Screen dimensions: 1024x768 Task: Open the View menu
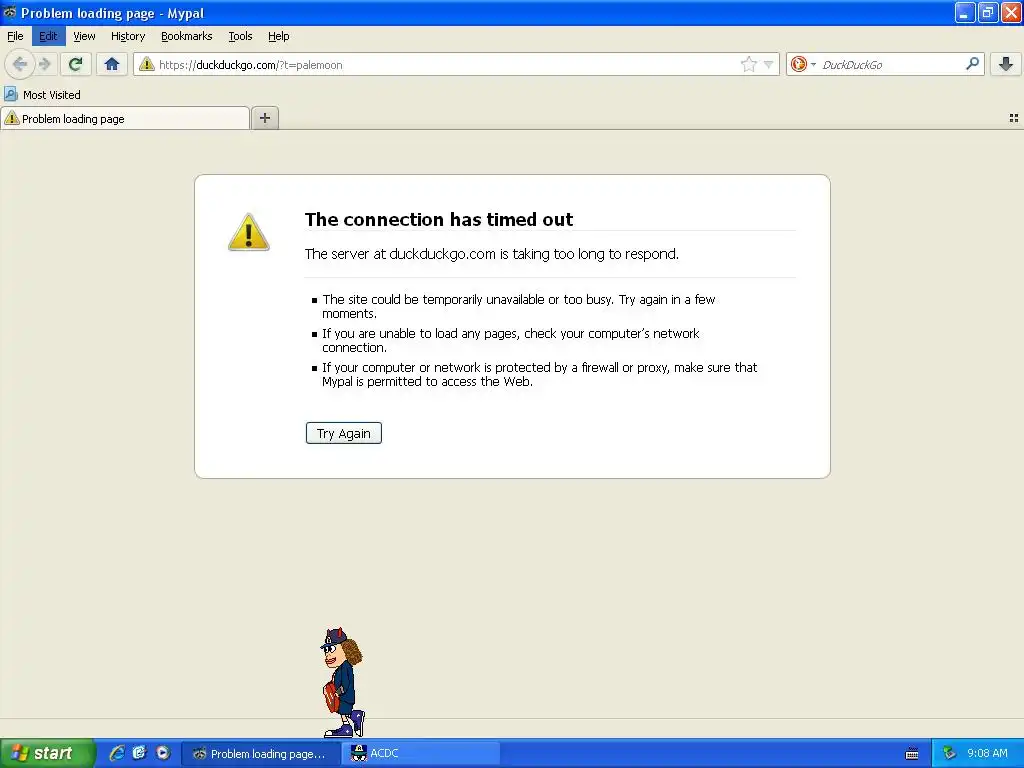(x=84, y=36)
